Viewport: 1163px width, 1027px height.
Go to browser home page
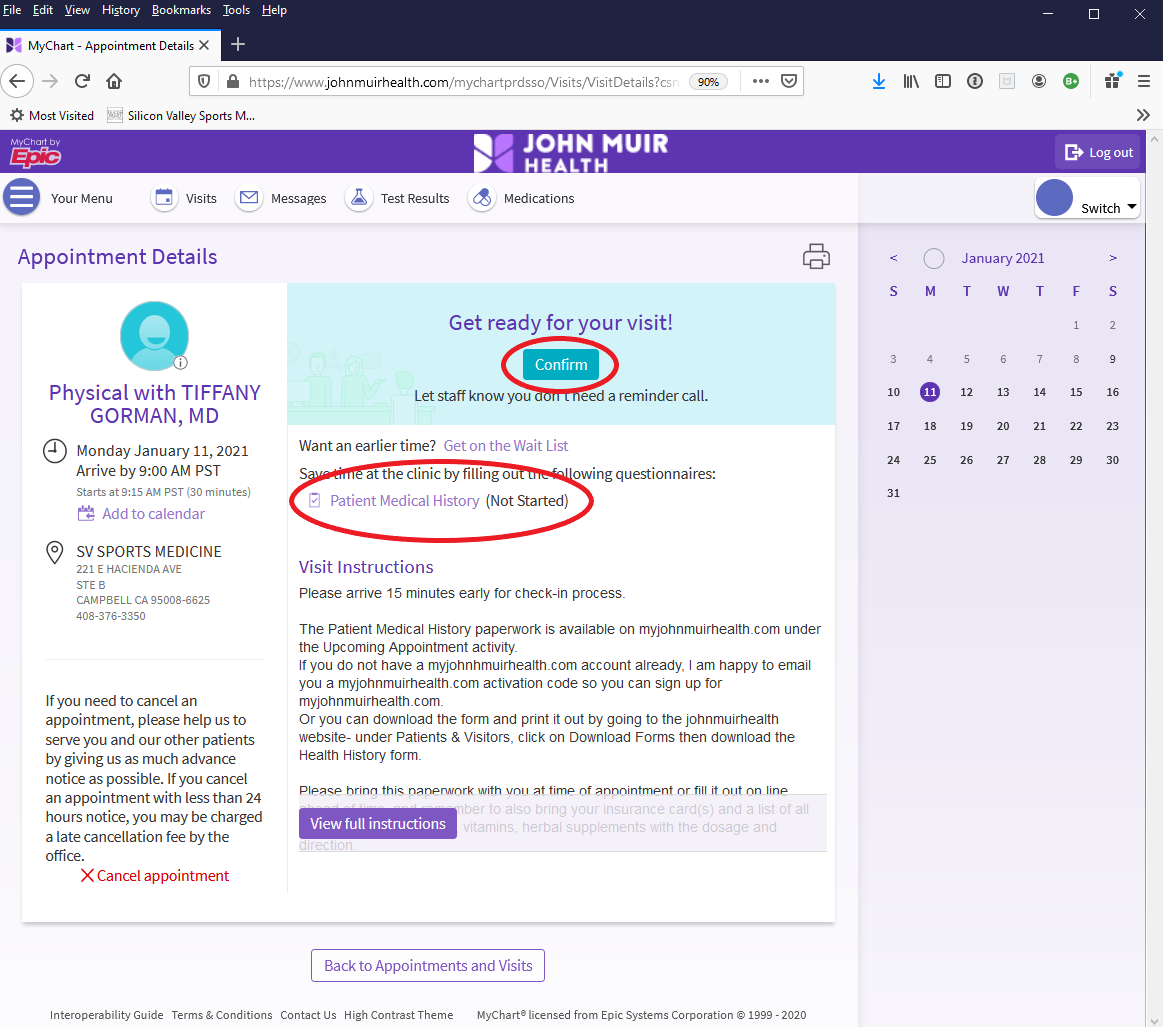click(x=113, y=81)
